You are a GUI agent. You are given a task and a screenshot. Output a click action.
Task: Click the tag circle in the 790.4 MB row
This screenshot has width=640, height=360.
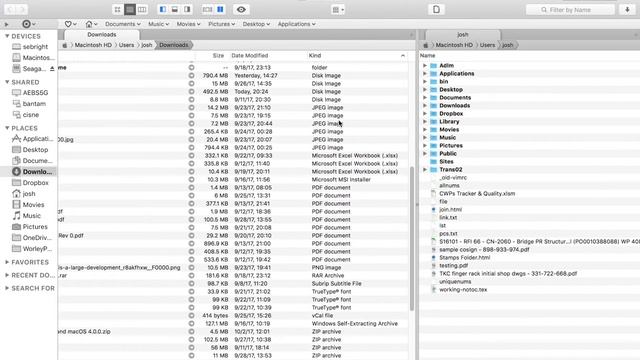tap(191, 76)
